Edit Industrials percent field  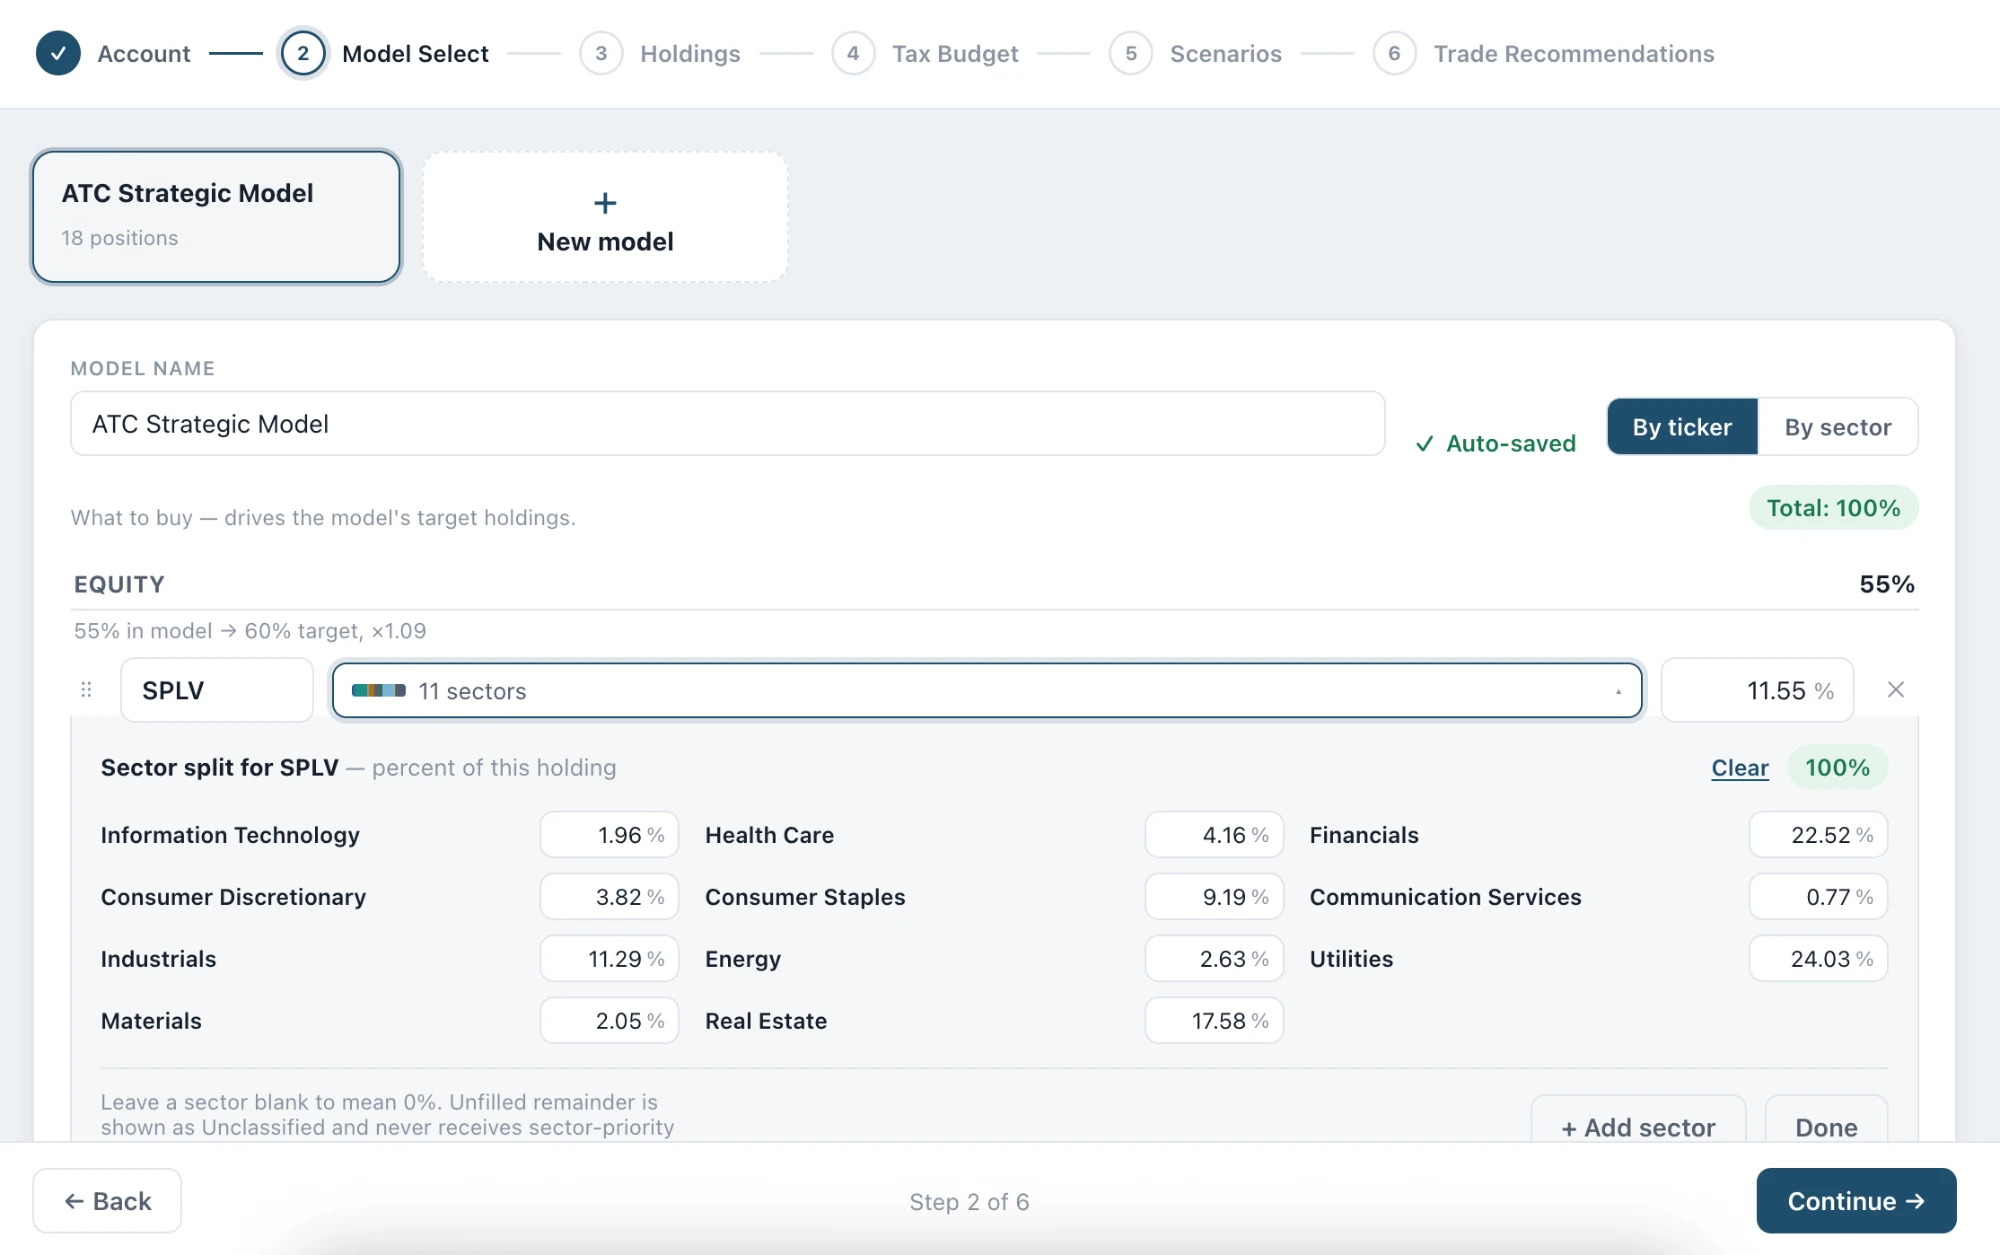click(609, 959)
